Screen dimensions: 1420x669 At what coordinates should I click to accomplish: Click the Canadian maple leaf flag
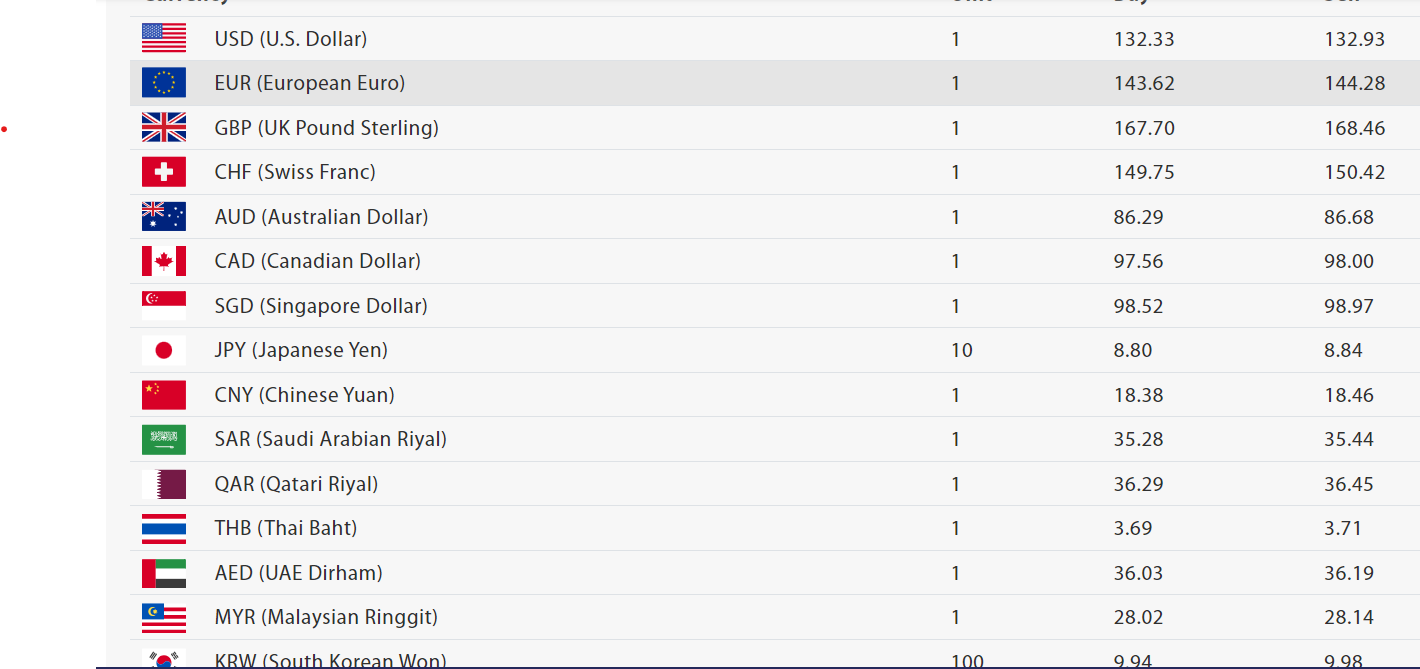[x=164, y=261]
